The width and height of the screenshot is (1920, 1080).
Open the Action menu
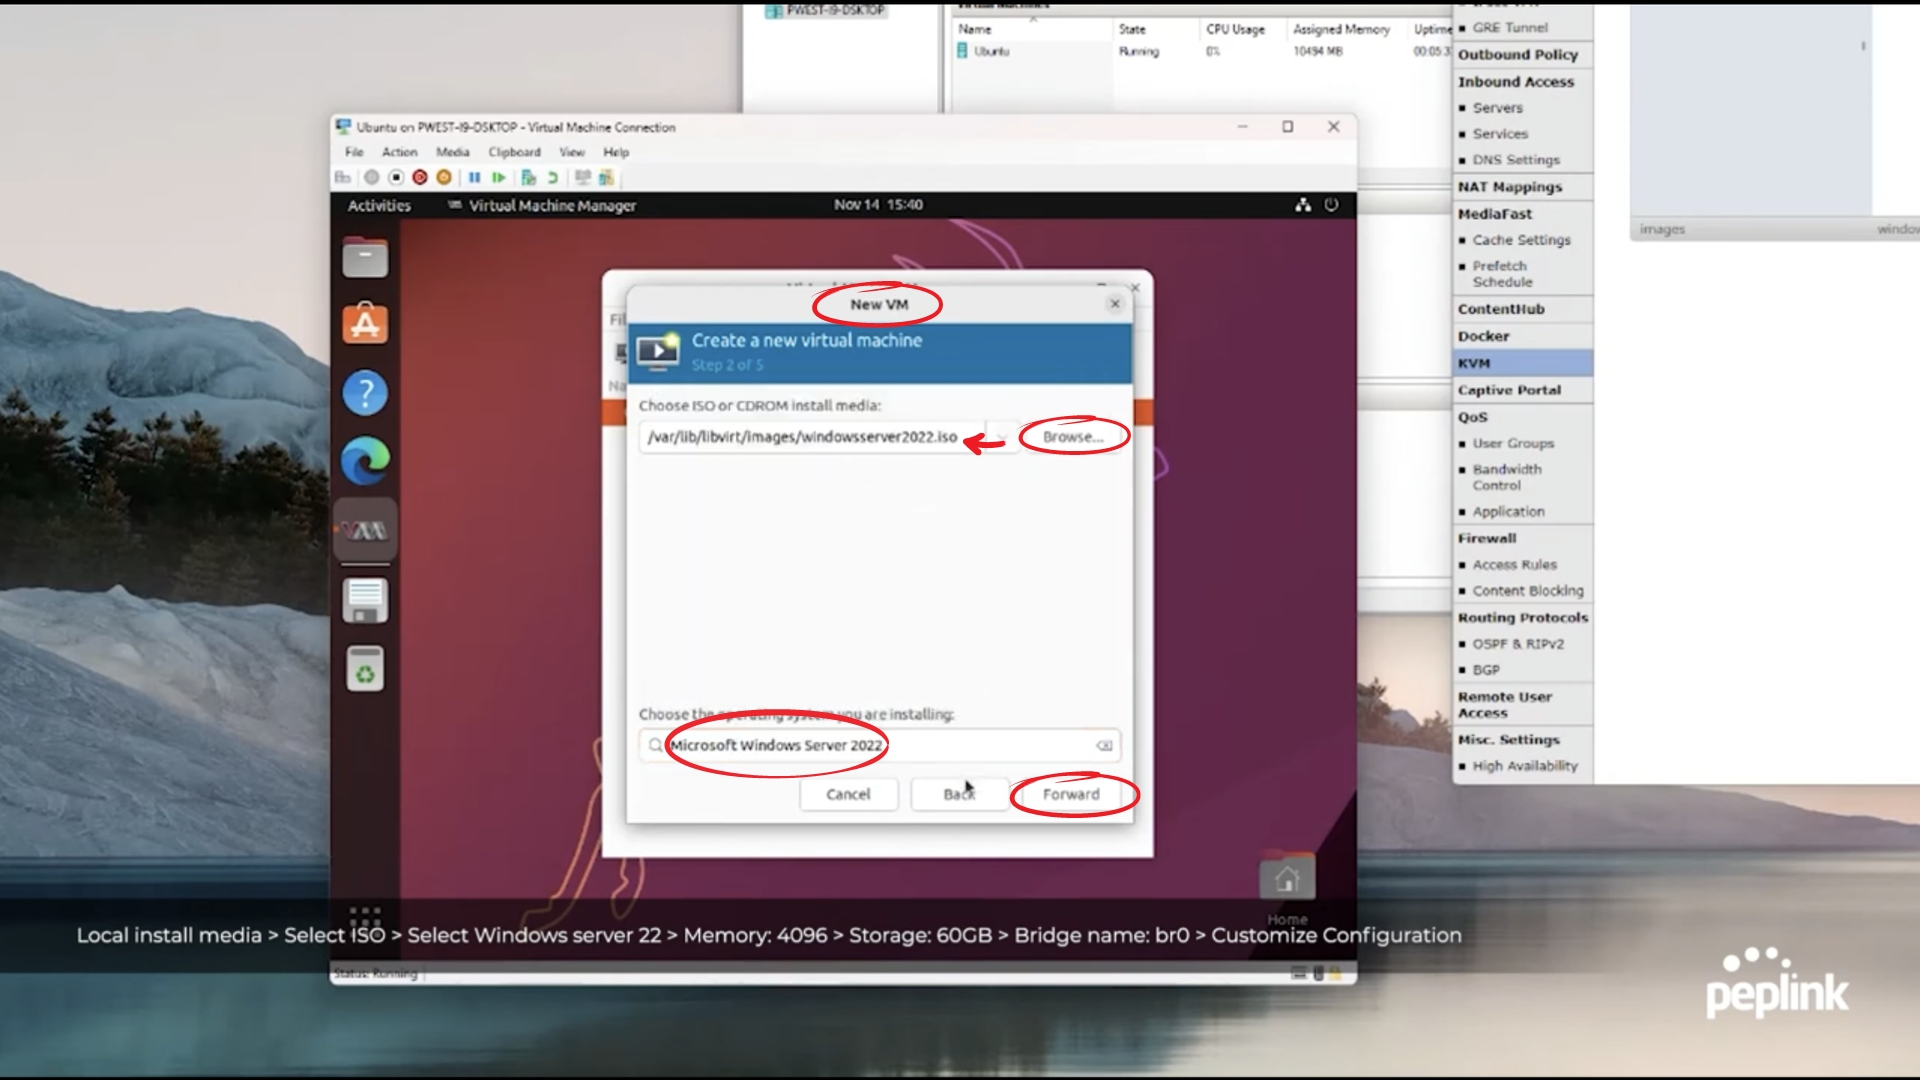tap(399, 152)
